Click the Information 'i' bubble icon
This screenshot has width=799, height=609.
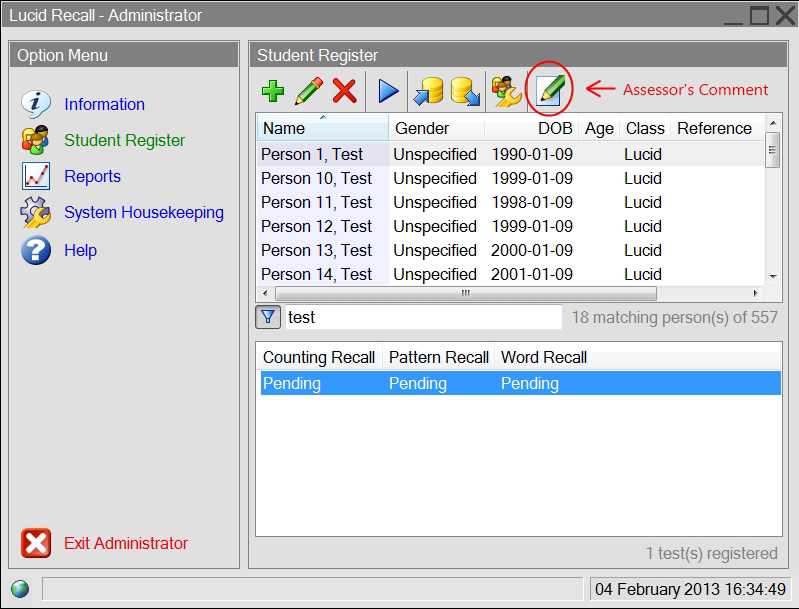click(36, 104)
